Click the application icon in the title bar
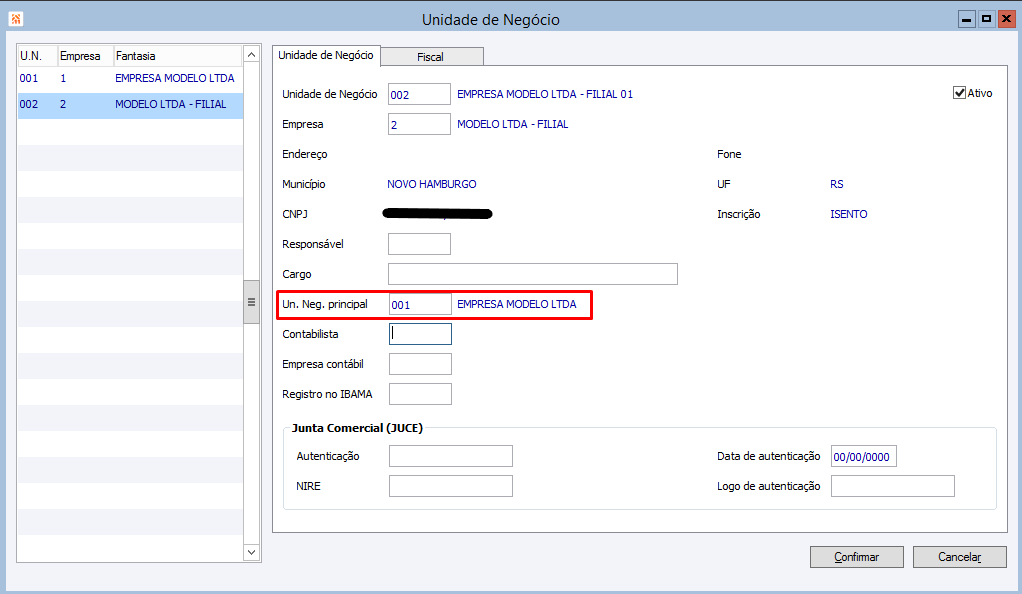Viewport: 1022px width, 594px height. click(x=16, y=19)
